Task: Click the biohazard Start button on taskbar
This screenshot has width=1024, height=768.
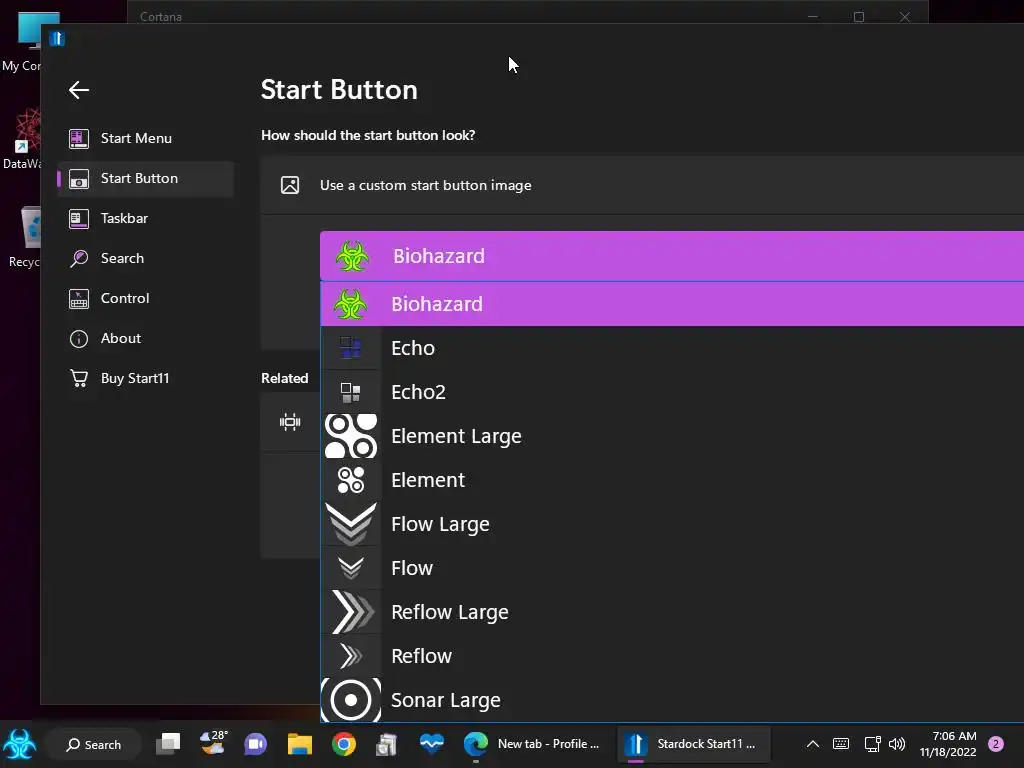Action: click(20, 744)
